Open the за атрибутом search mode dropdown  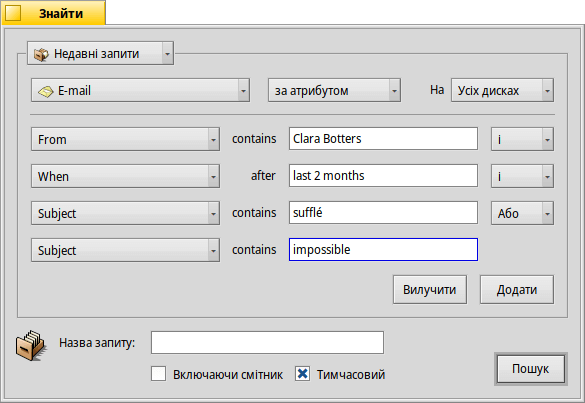coord(334,90)
